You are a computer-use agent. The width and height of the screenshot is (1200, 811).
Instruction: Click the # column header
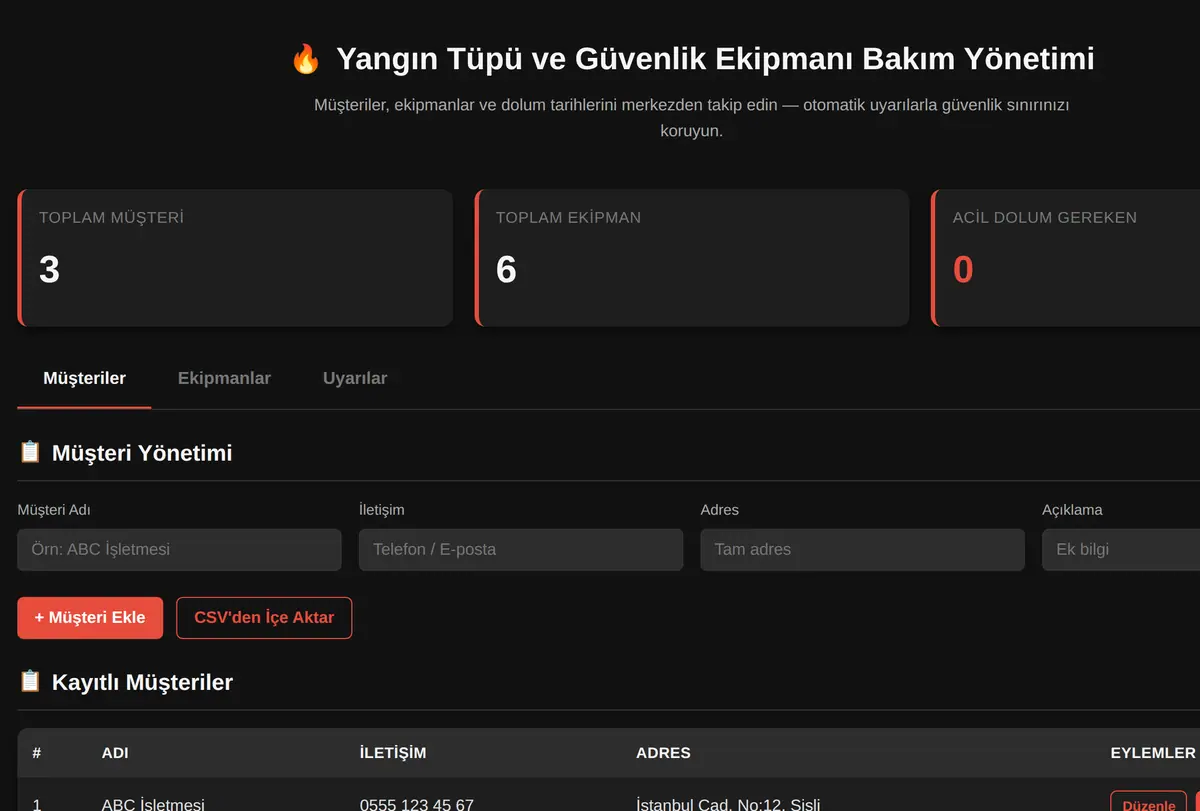pyautogui.click(x=37, y=753)
